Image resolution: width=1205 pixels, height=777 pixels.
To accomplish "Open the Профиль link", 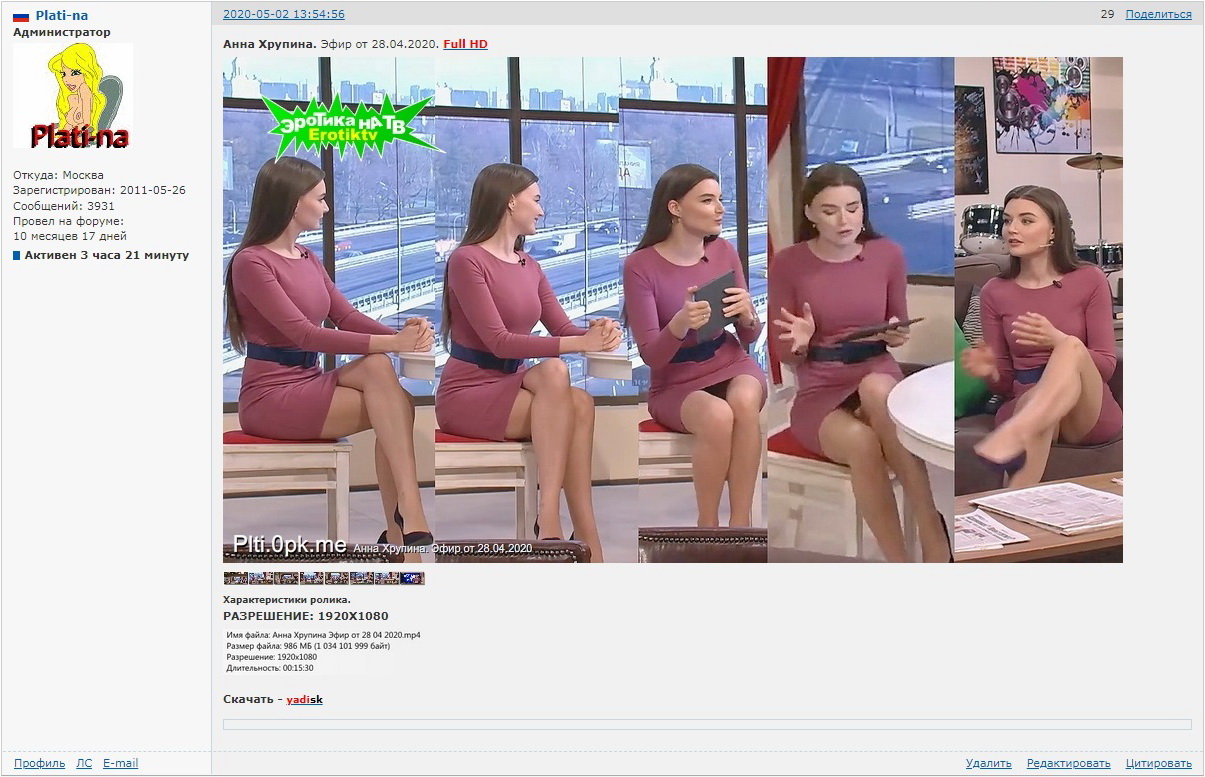I will click(x=39, y=763).
